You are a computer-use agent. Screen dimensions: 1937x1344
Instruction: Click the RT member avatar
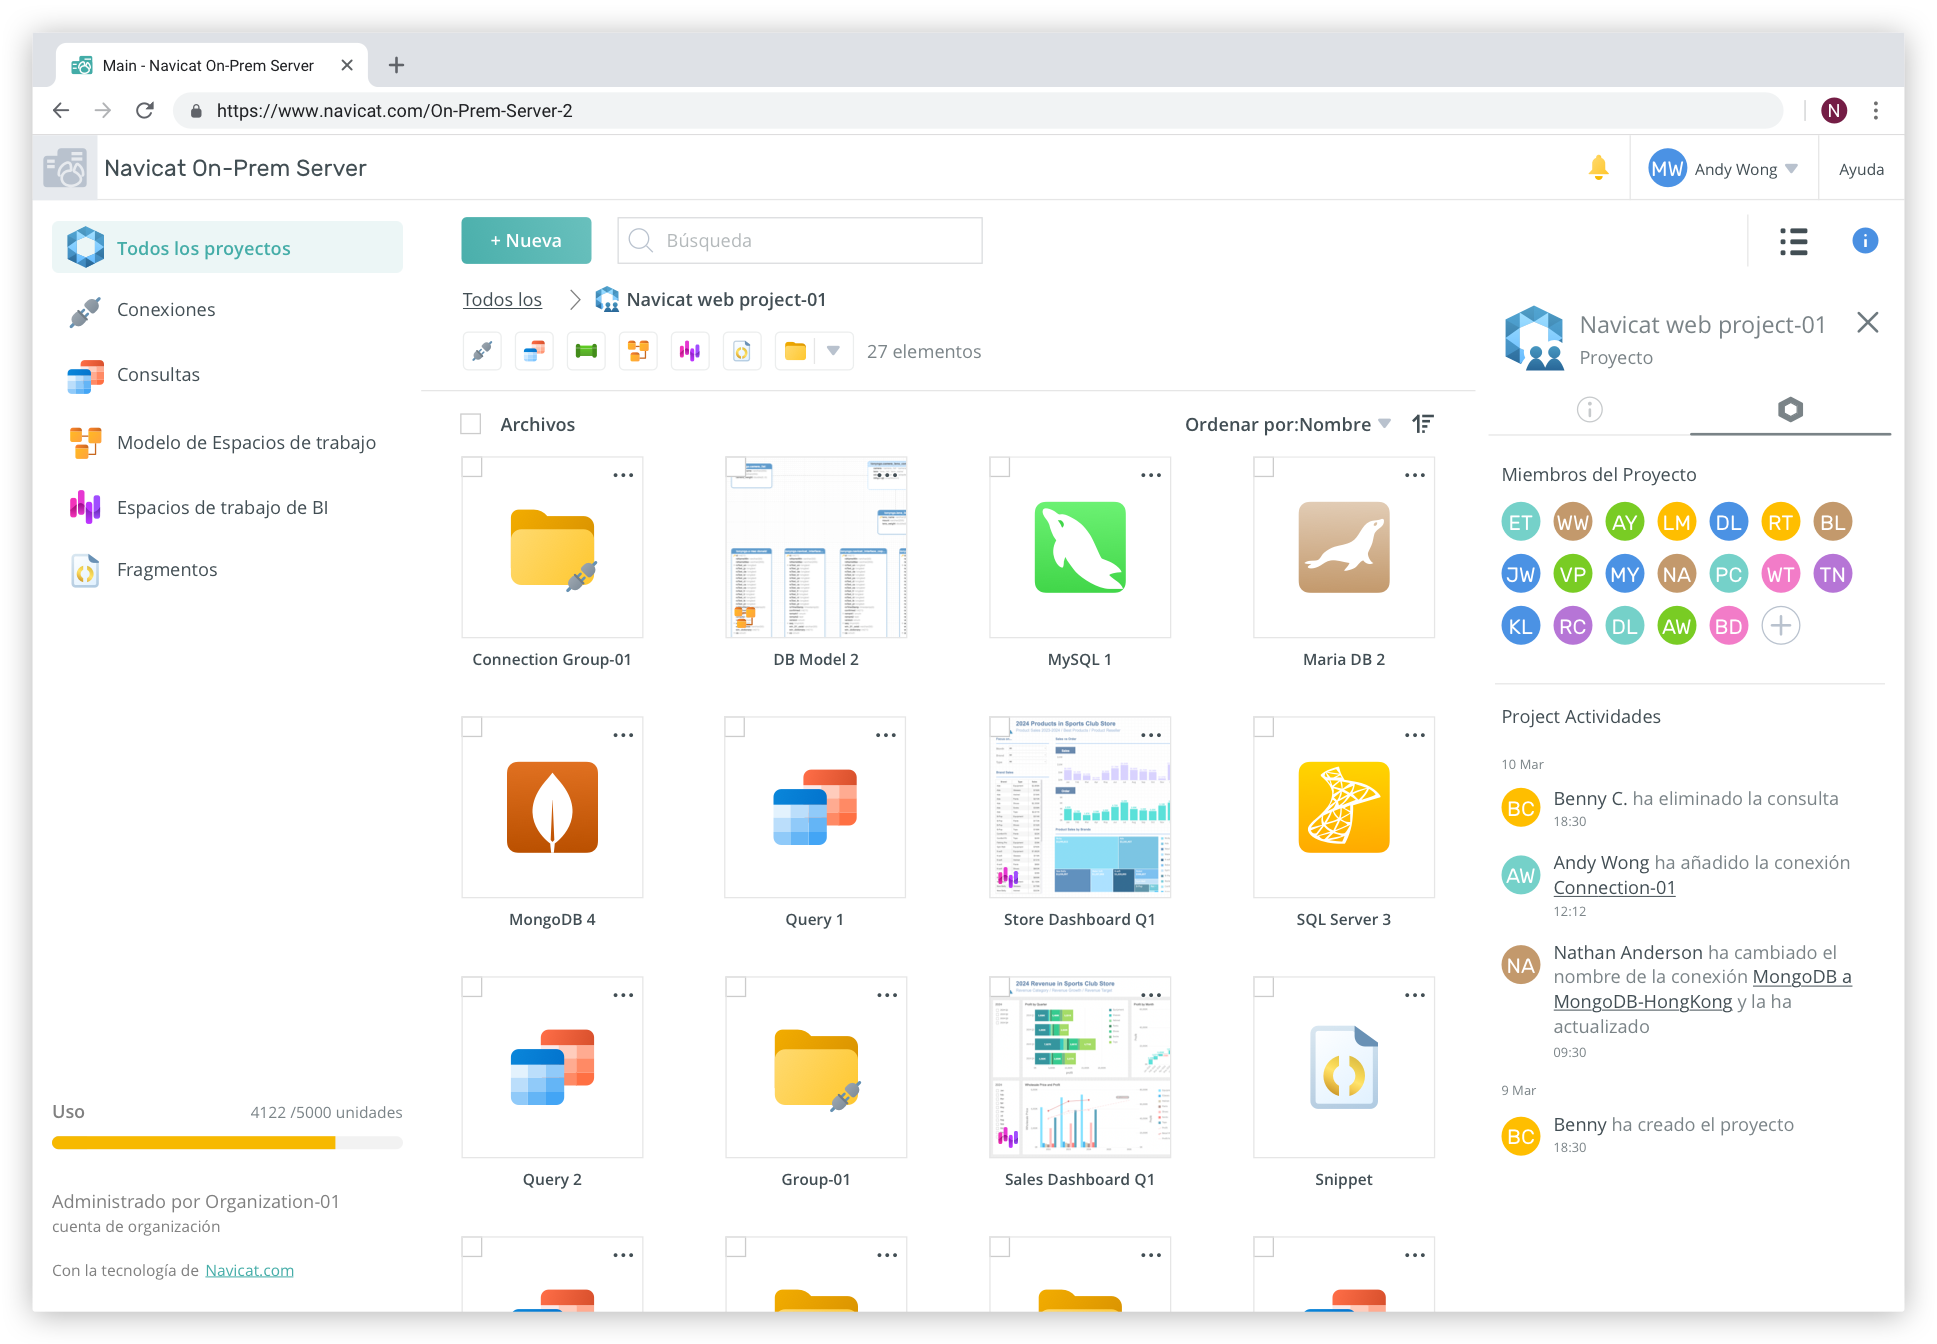1780,522
